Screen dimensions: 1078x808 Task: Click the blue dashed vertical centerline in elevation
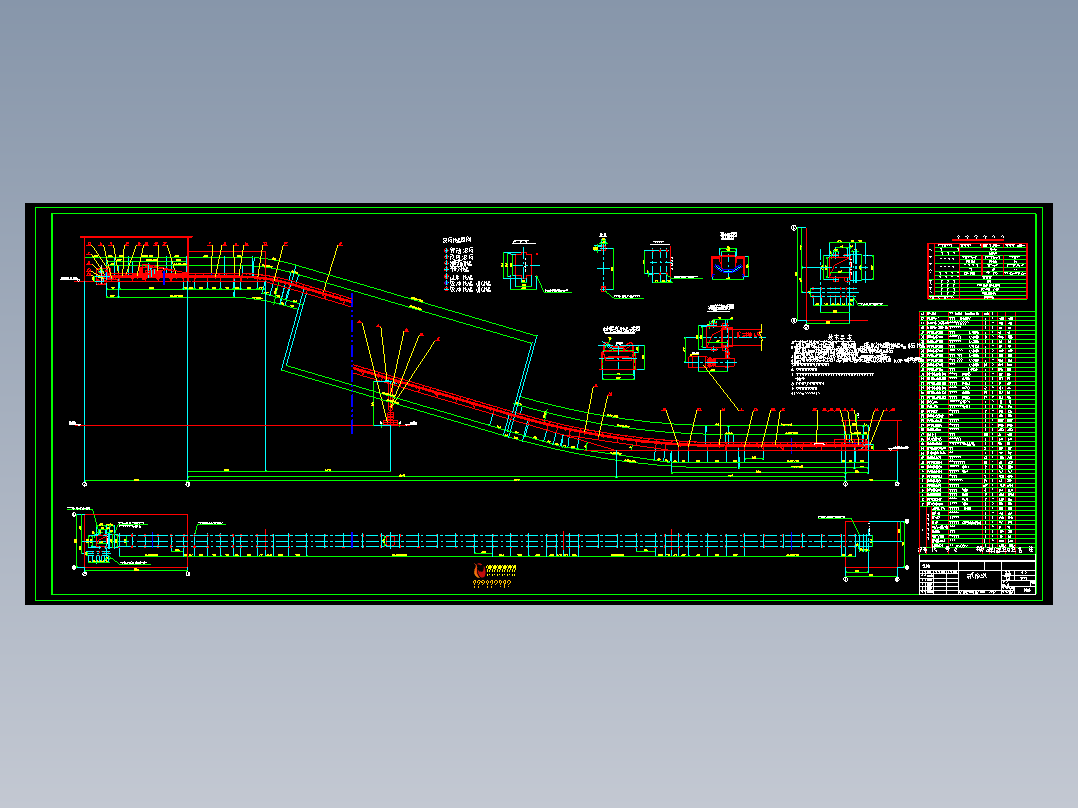point(352,363)
